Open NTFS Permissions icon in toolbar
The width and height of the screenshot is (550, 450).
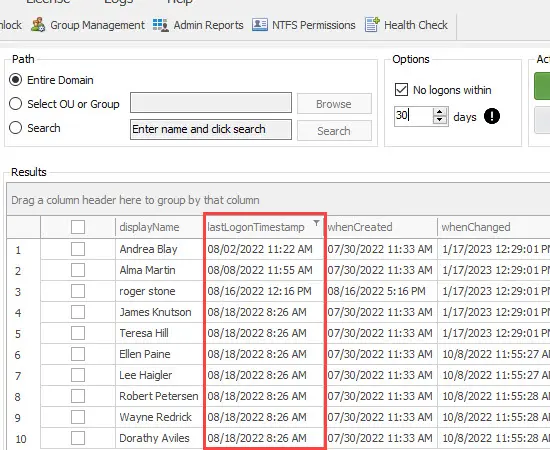tap(260, 25)
